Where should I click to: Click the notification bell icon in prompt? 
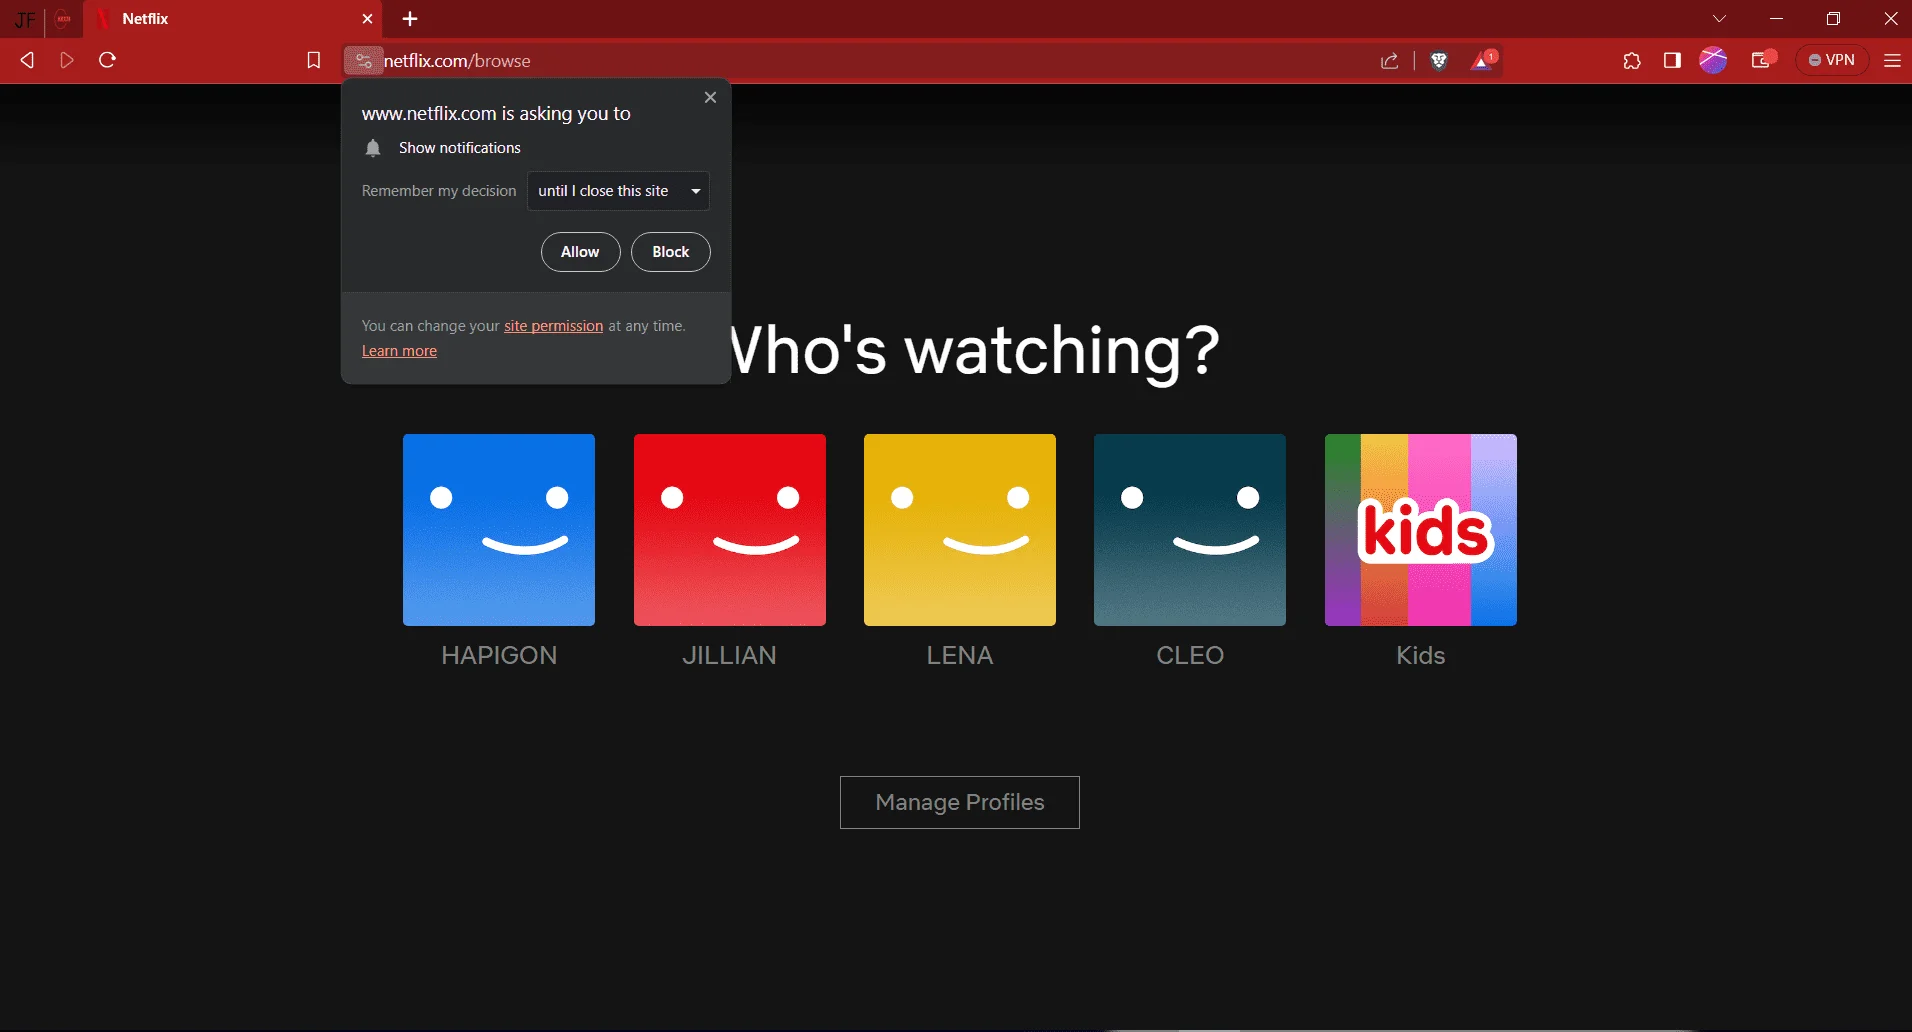373,148
